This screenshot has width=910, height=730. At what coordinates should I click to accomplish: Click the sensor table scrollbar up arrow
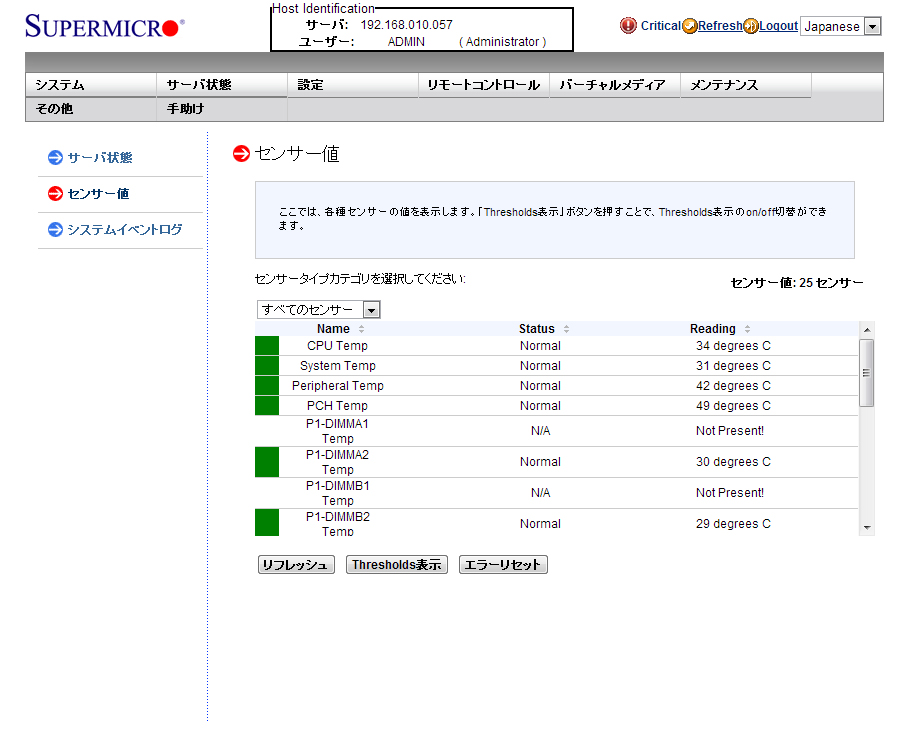coord(867,330)
